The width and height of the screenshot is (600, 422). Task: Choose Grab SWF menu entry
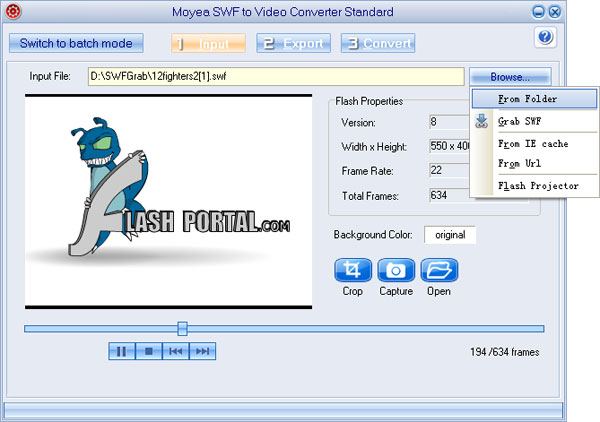click(x=534, y=121)
